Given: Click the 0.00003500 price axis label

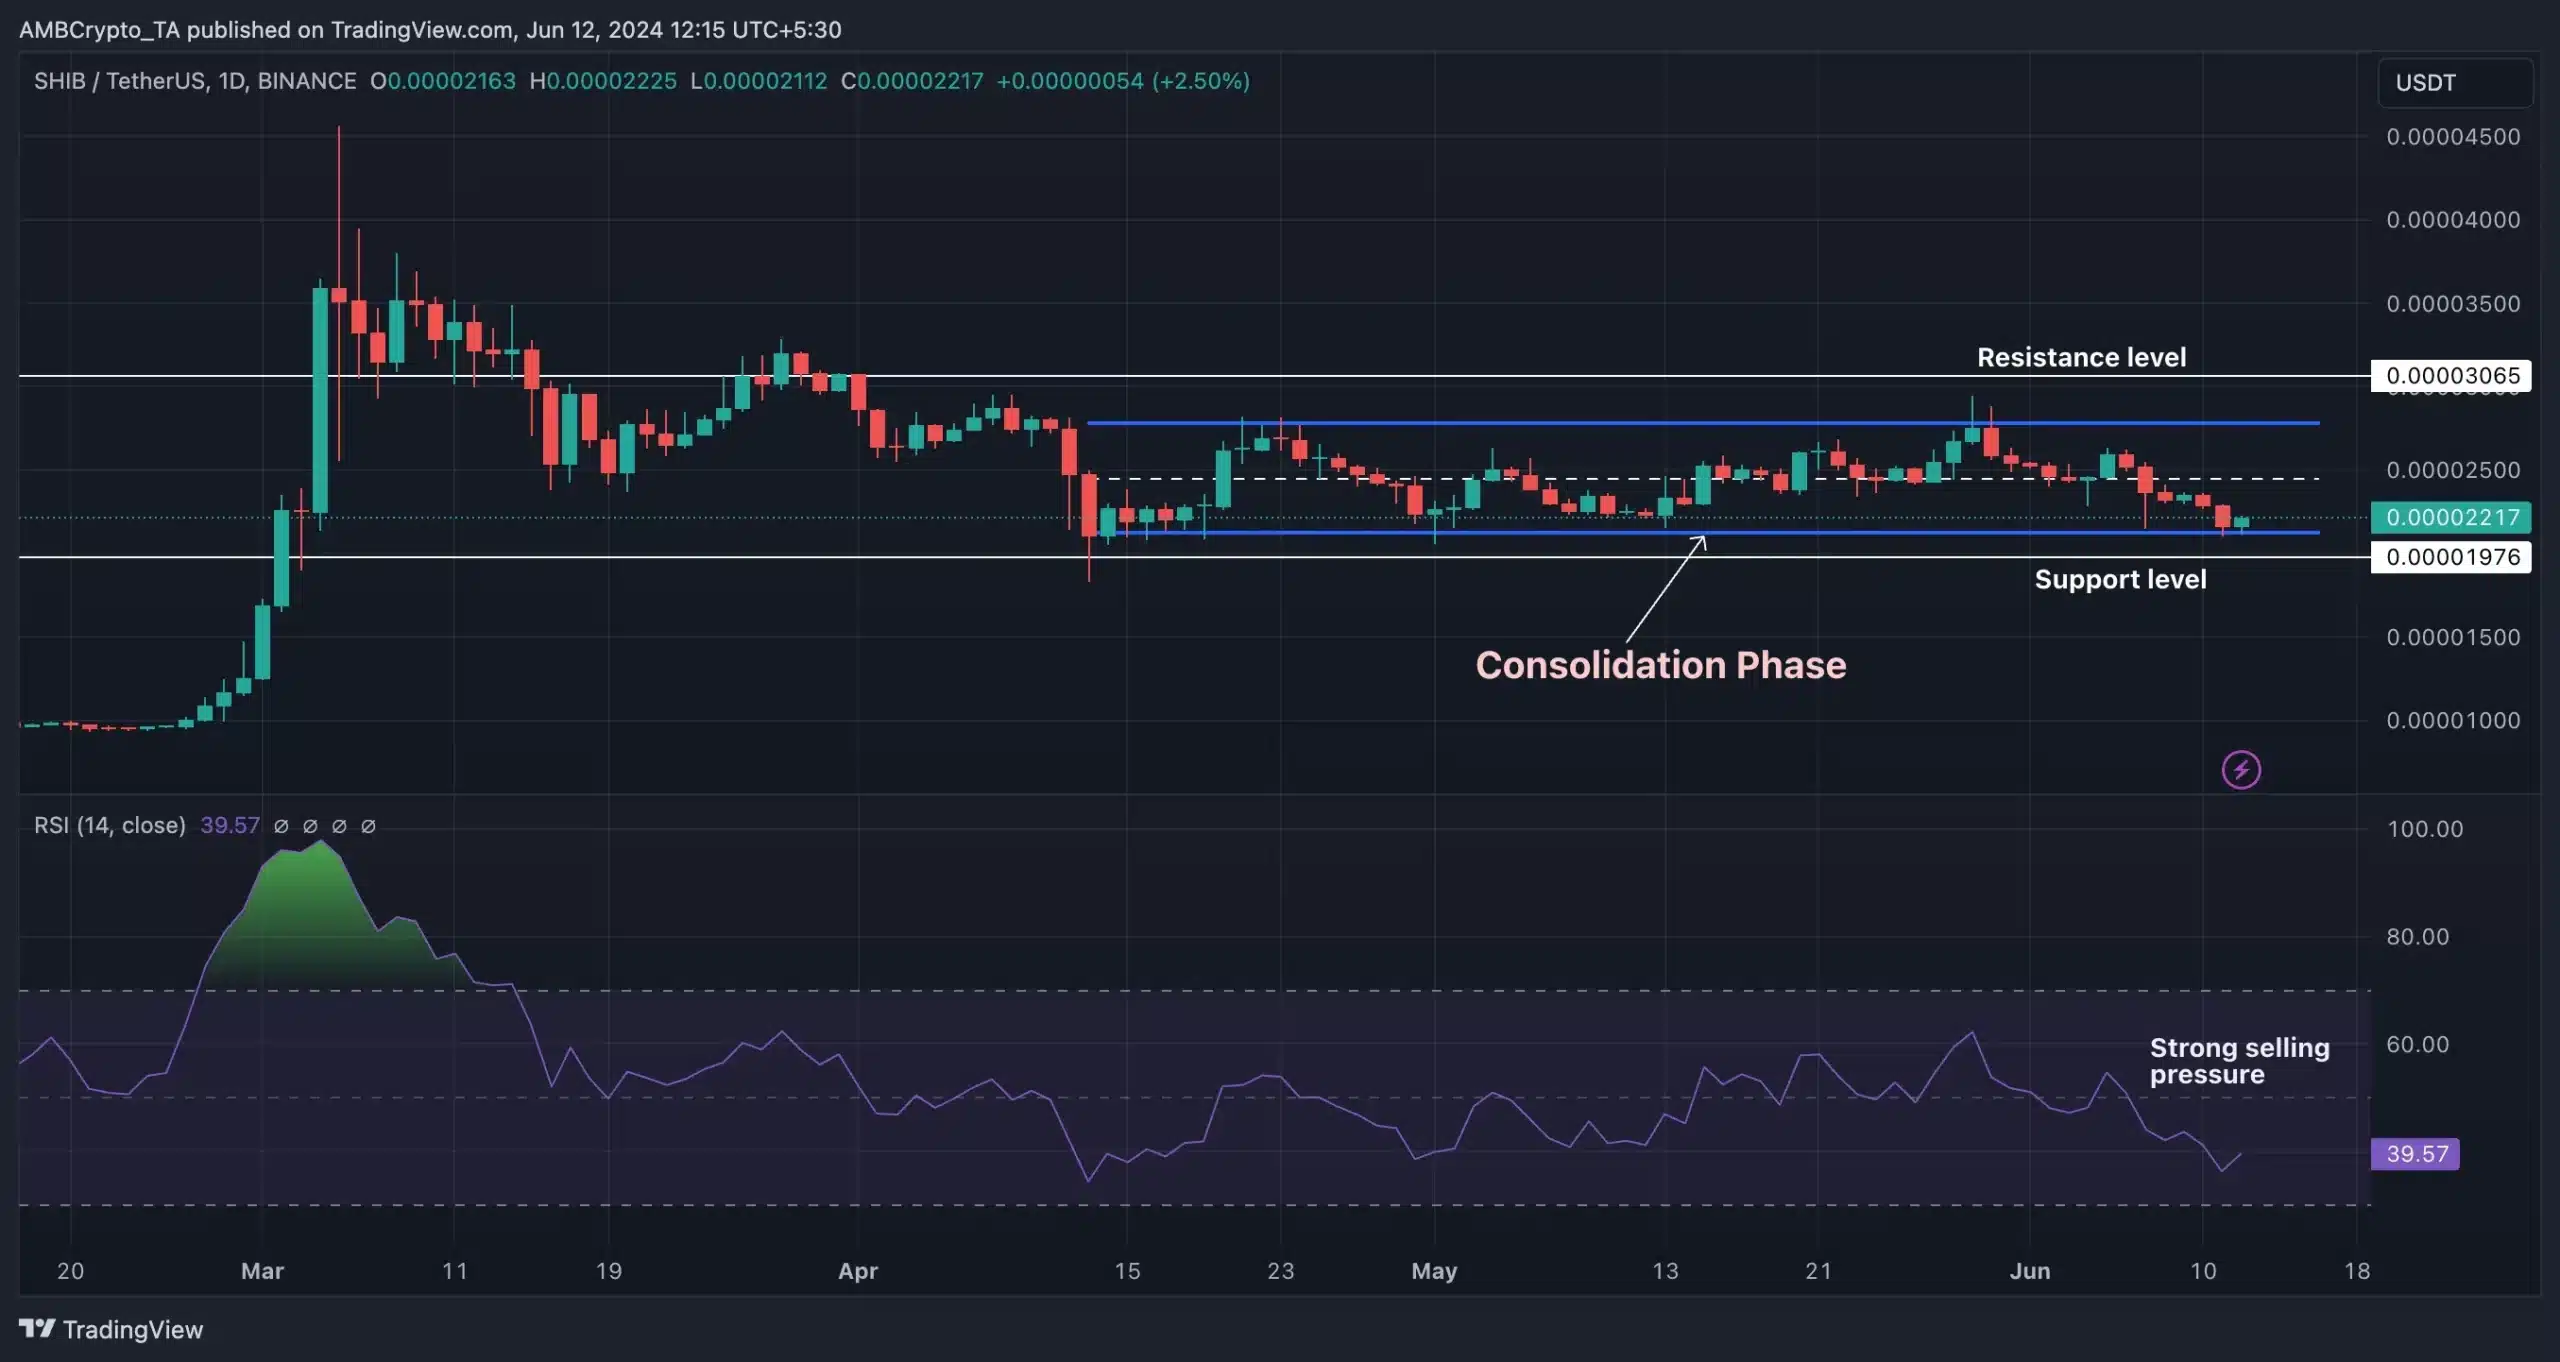Looking at the screenshot, I should click(x=2453, y=304).
